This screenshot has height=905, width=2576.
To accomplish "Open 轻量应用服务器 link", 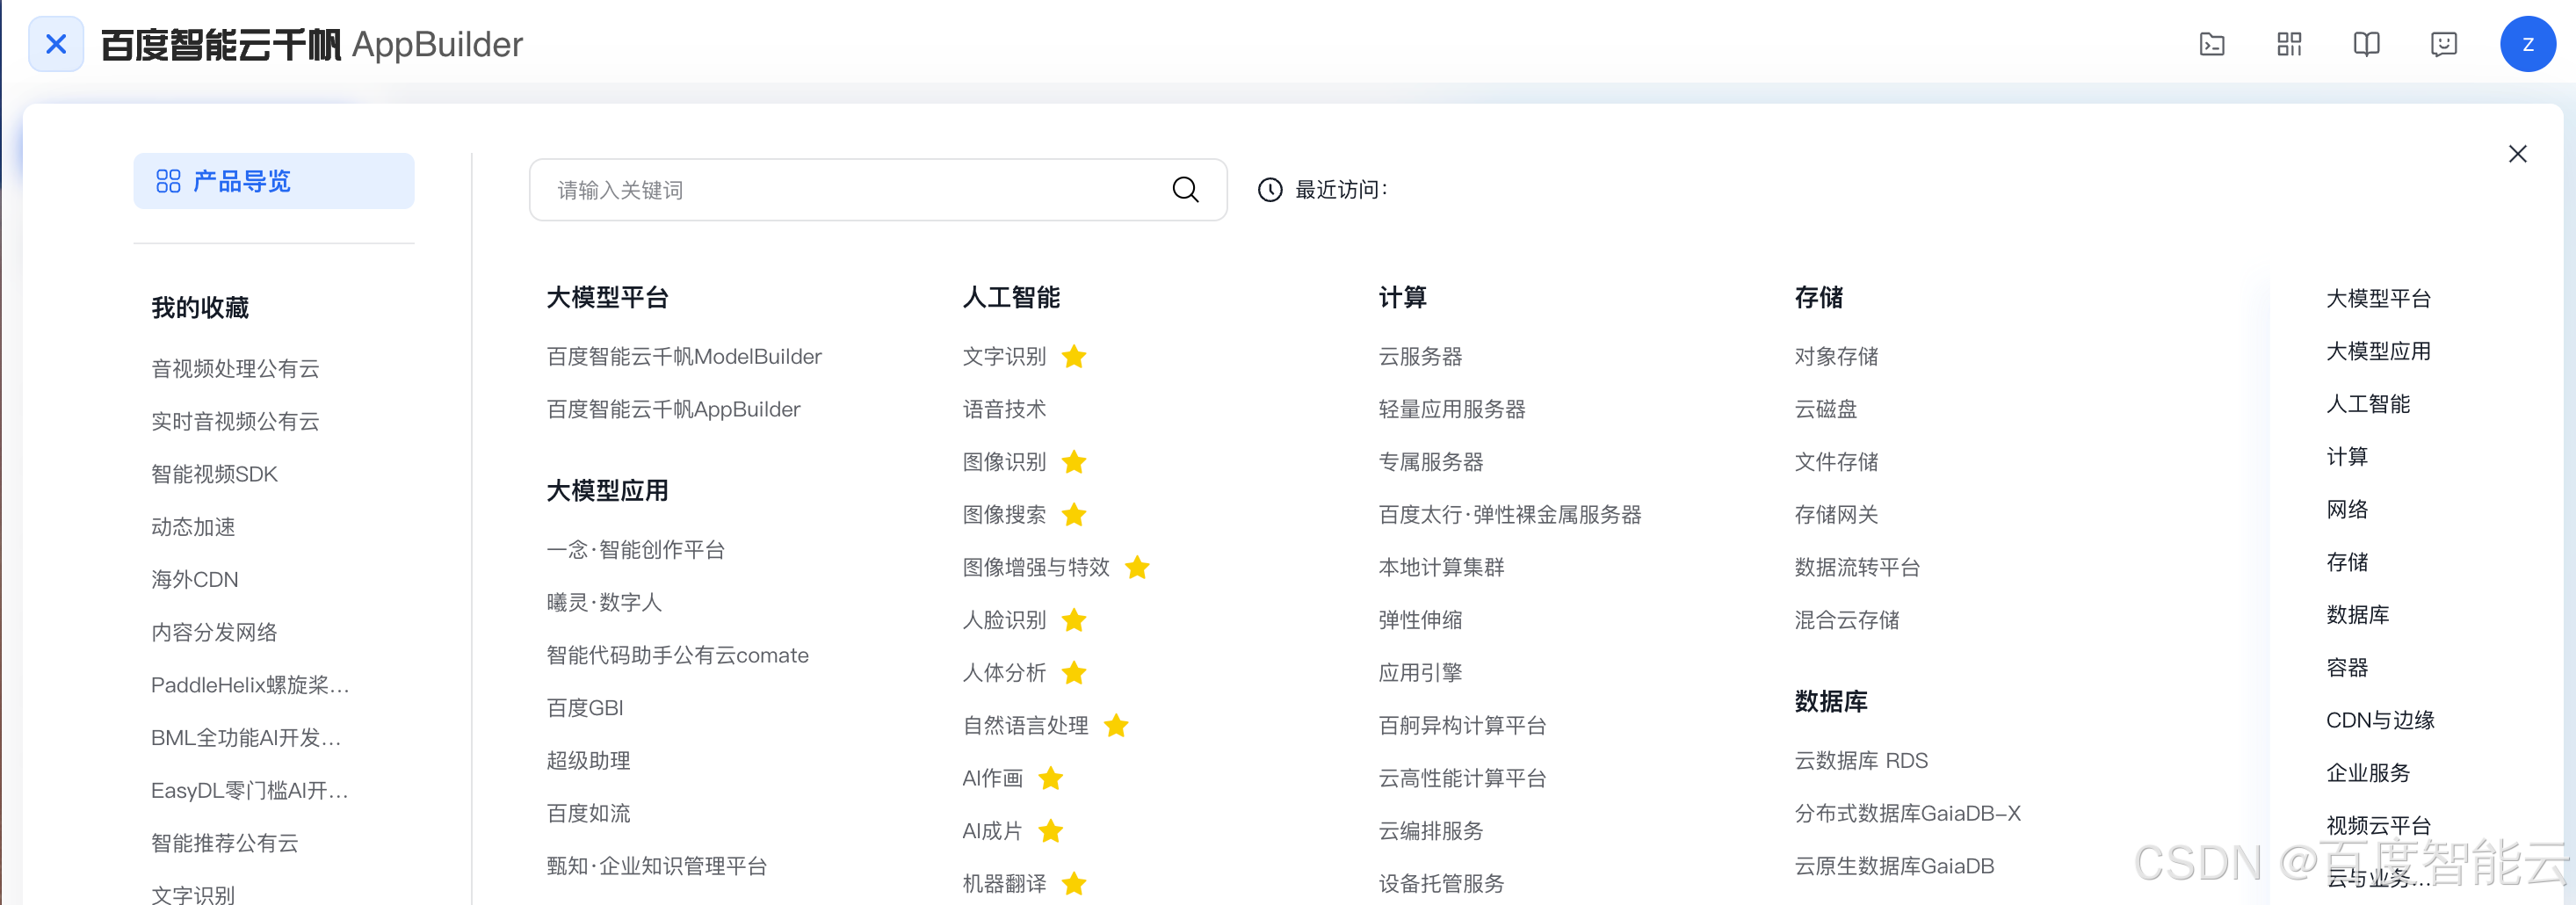I will [x=1452, y=409].
